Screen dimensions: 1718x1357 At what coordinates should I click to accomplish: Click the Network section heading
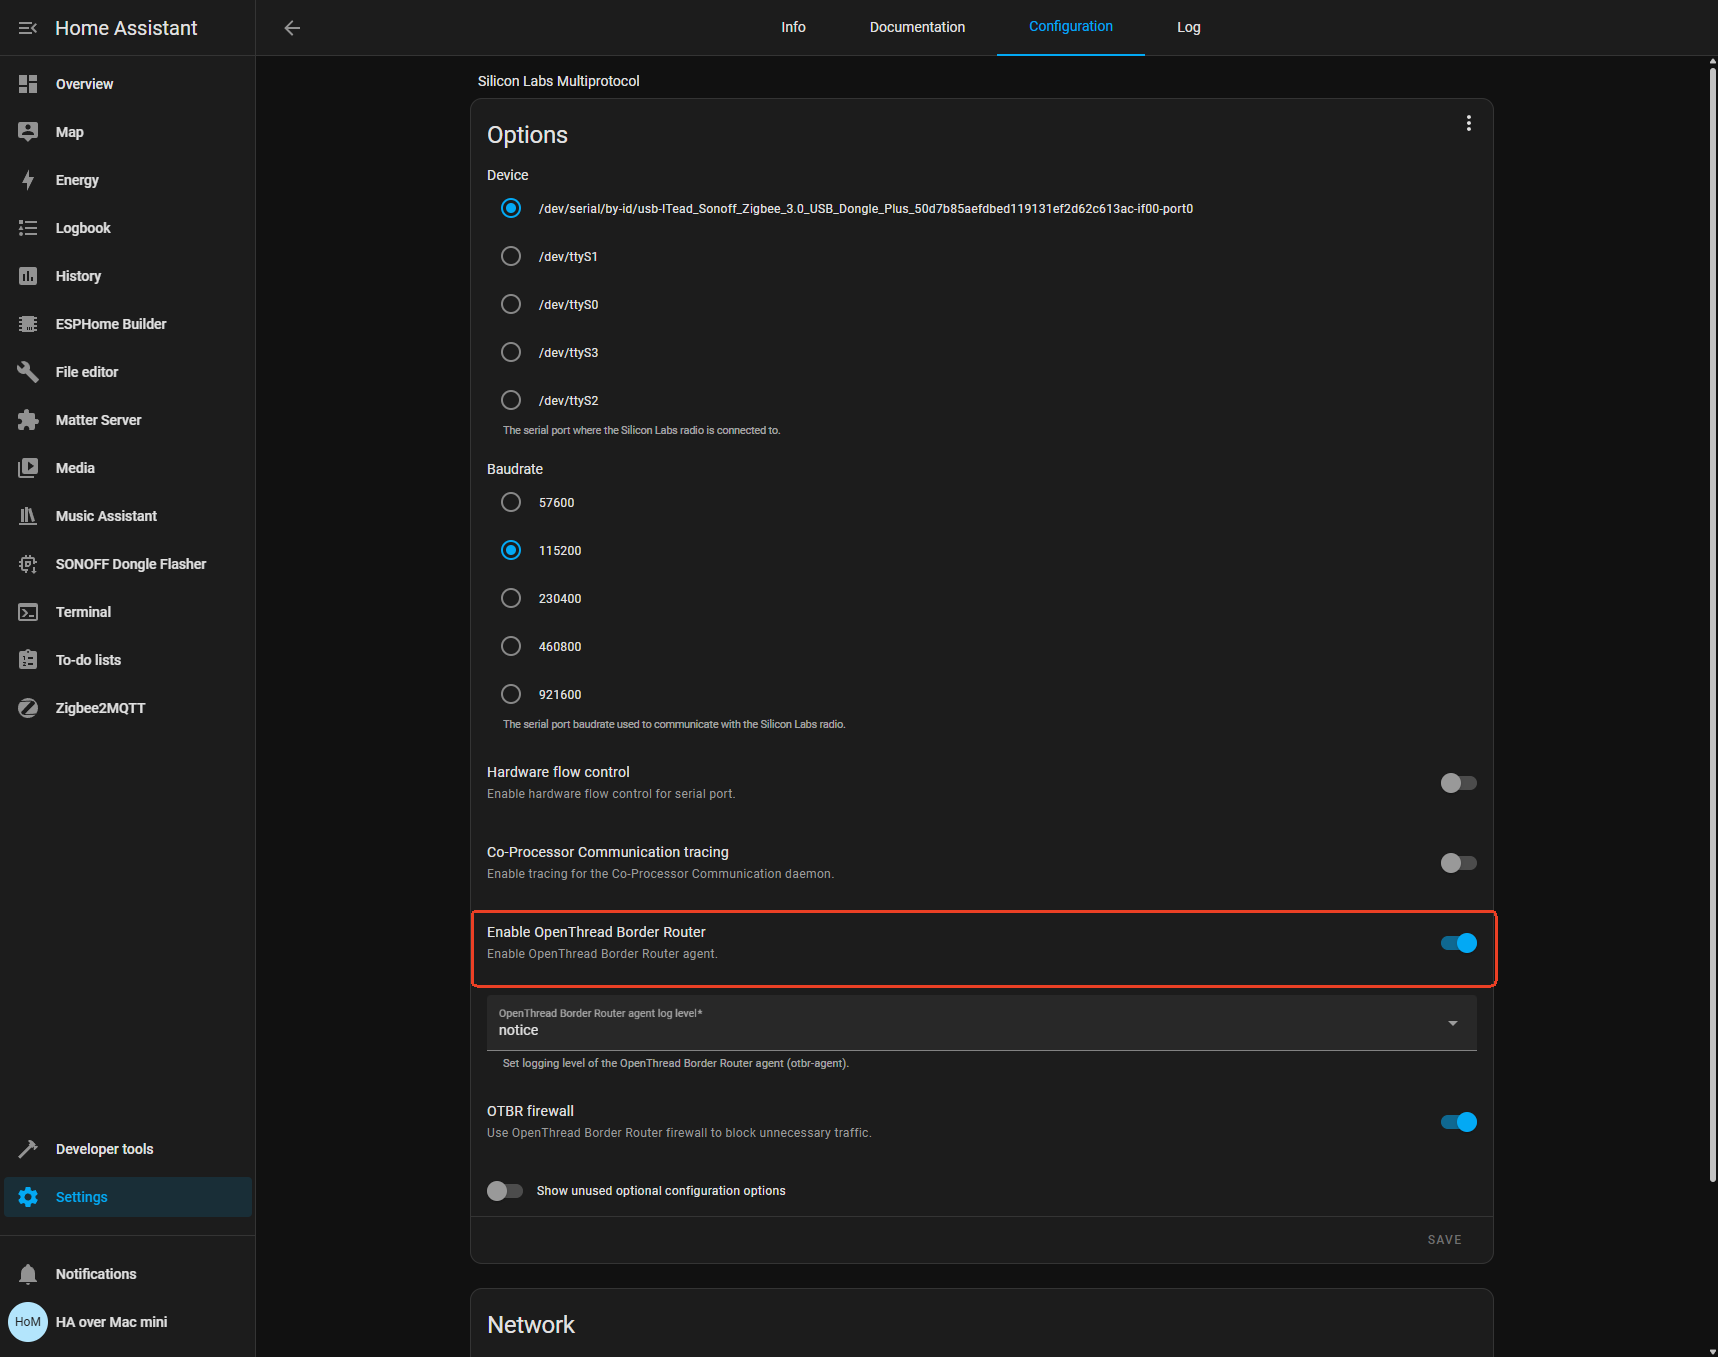pyautogui.click(x=531, y=1325)
